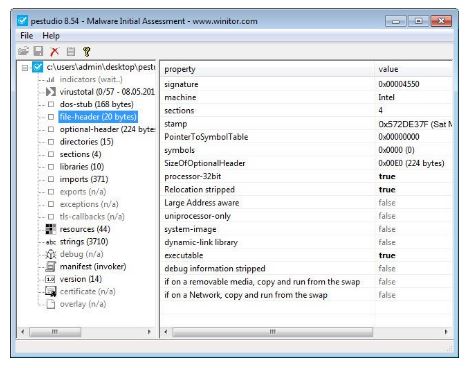The width and height of the screenshot is (470, 368).
Task: Click the left arrow of tree scrollbar
Action: point(23,332)
